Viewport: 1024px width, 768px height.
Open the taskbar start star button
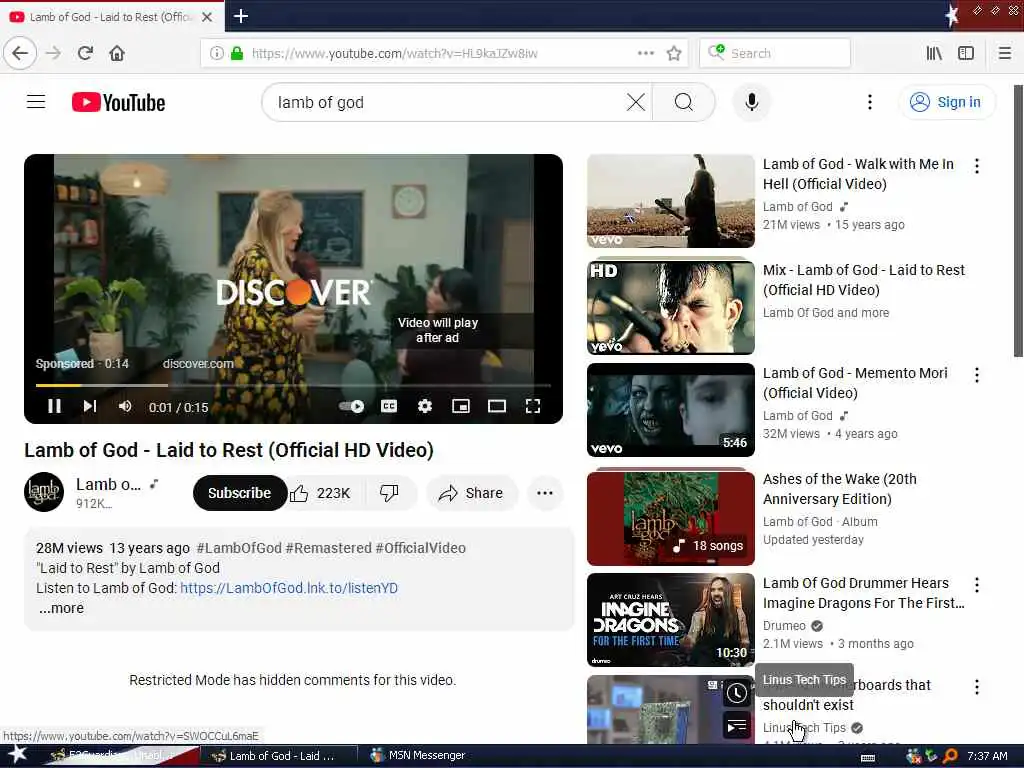tap(17, 755)
